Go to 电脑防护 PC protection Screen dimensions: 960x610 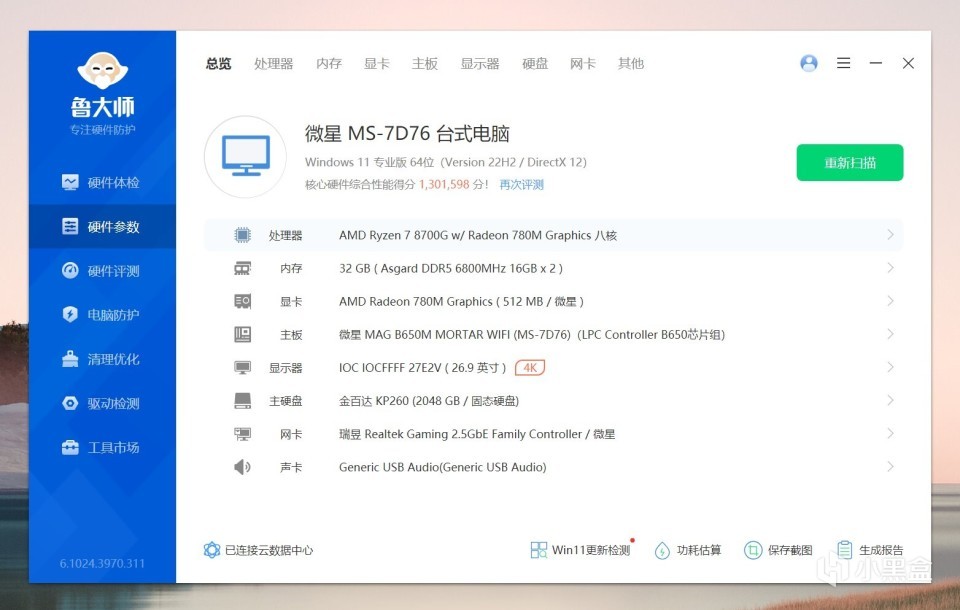(x=102, y=315)
